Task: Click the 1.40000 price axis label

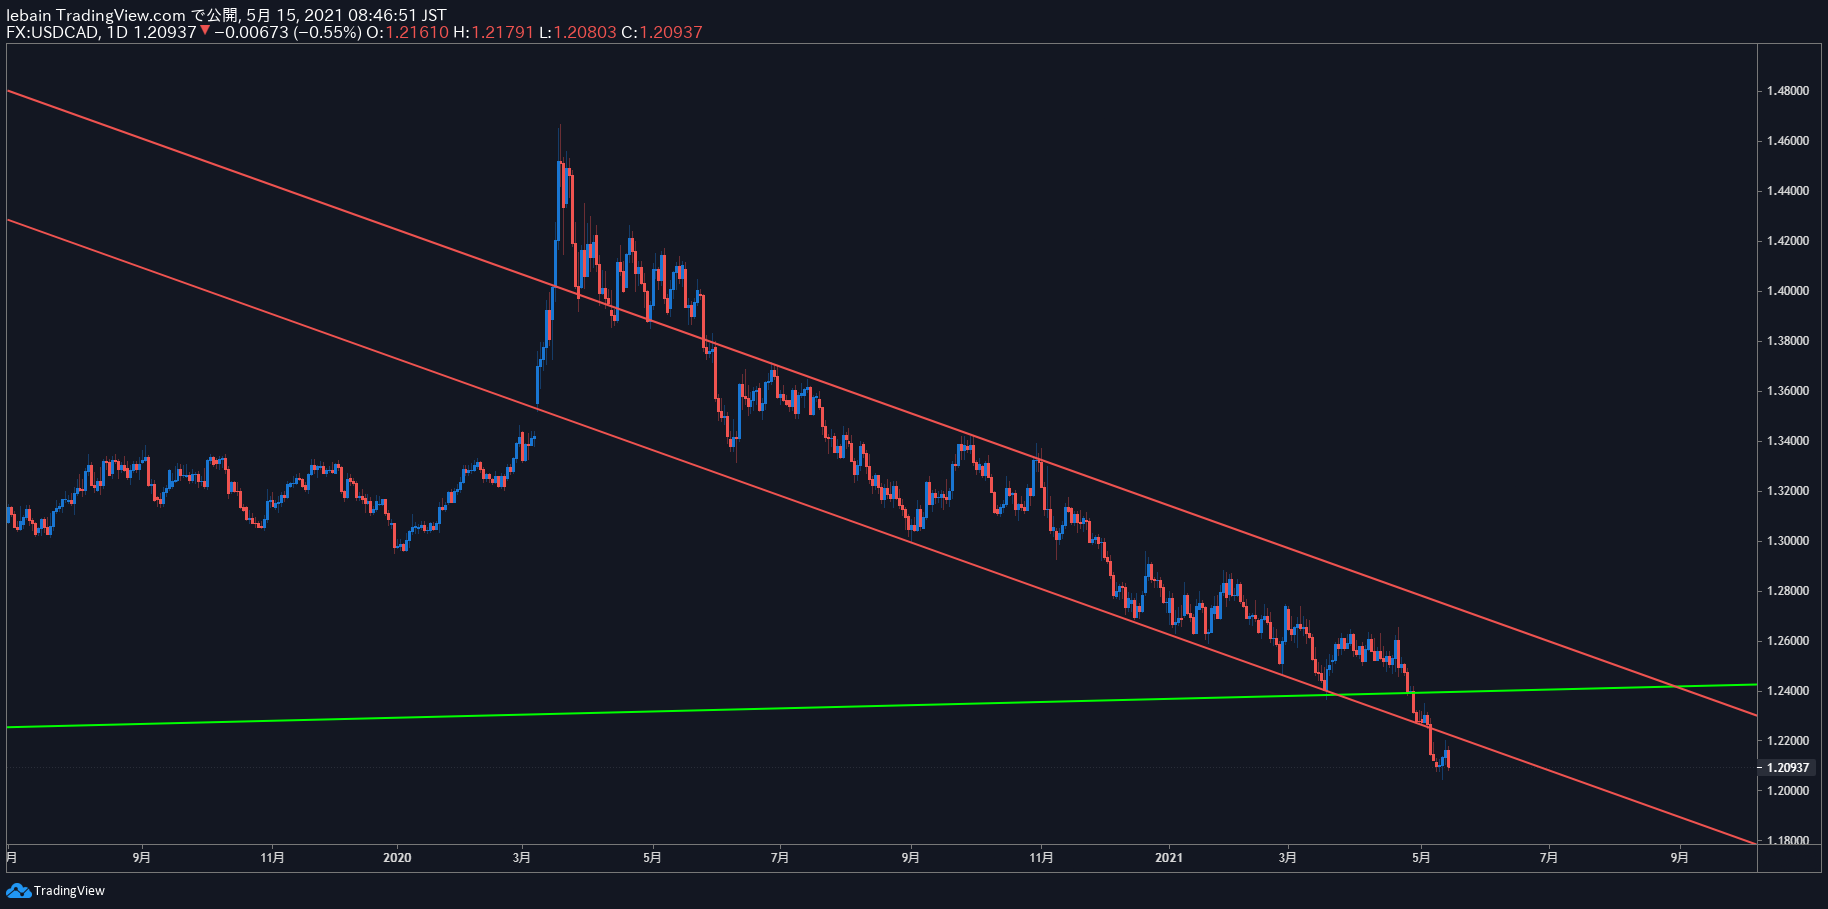Action: 1787,291
